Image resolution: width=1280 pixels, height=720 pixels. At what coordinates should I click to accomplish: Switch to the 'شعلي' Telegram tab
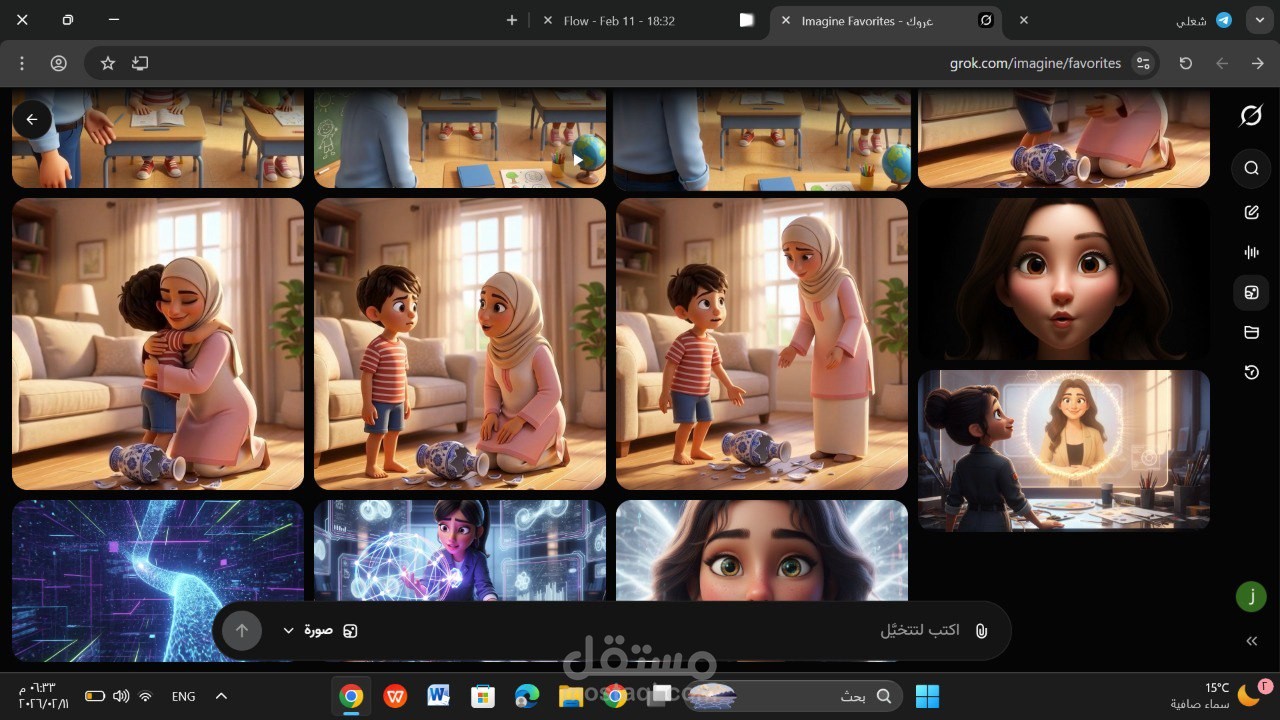1190,21
